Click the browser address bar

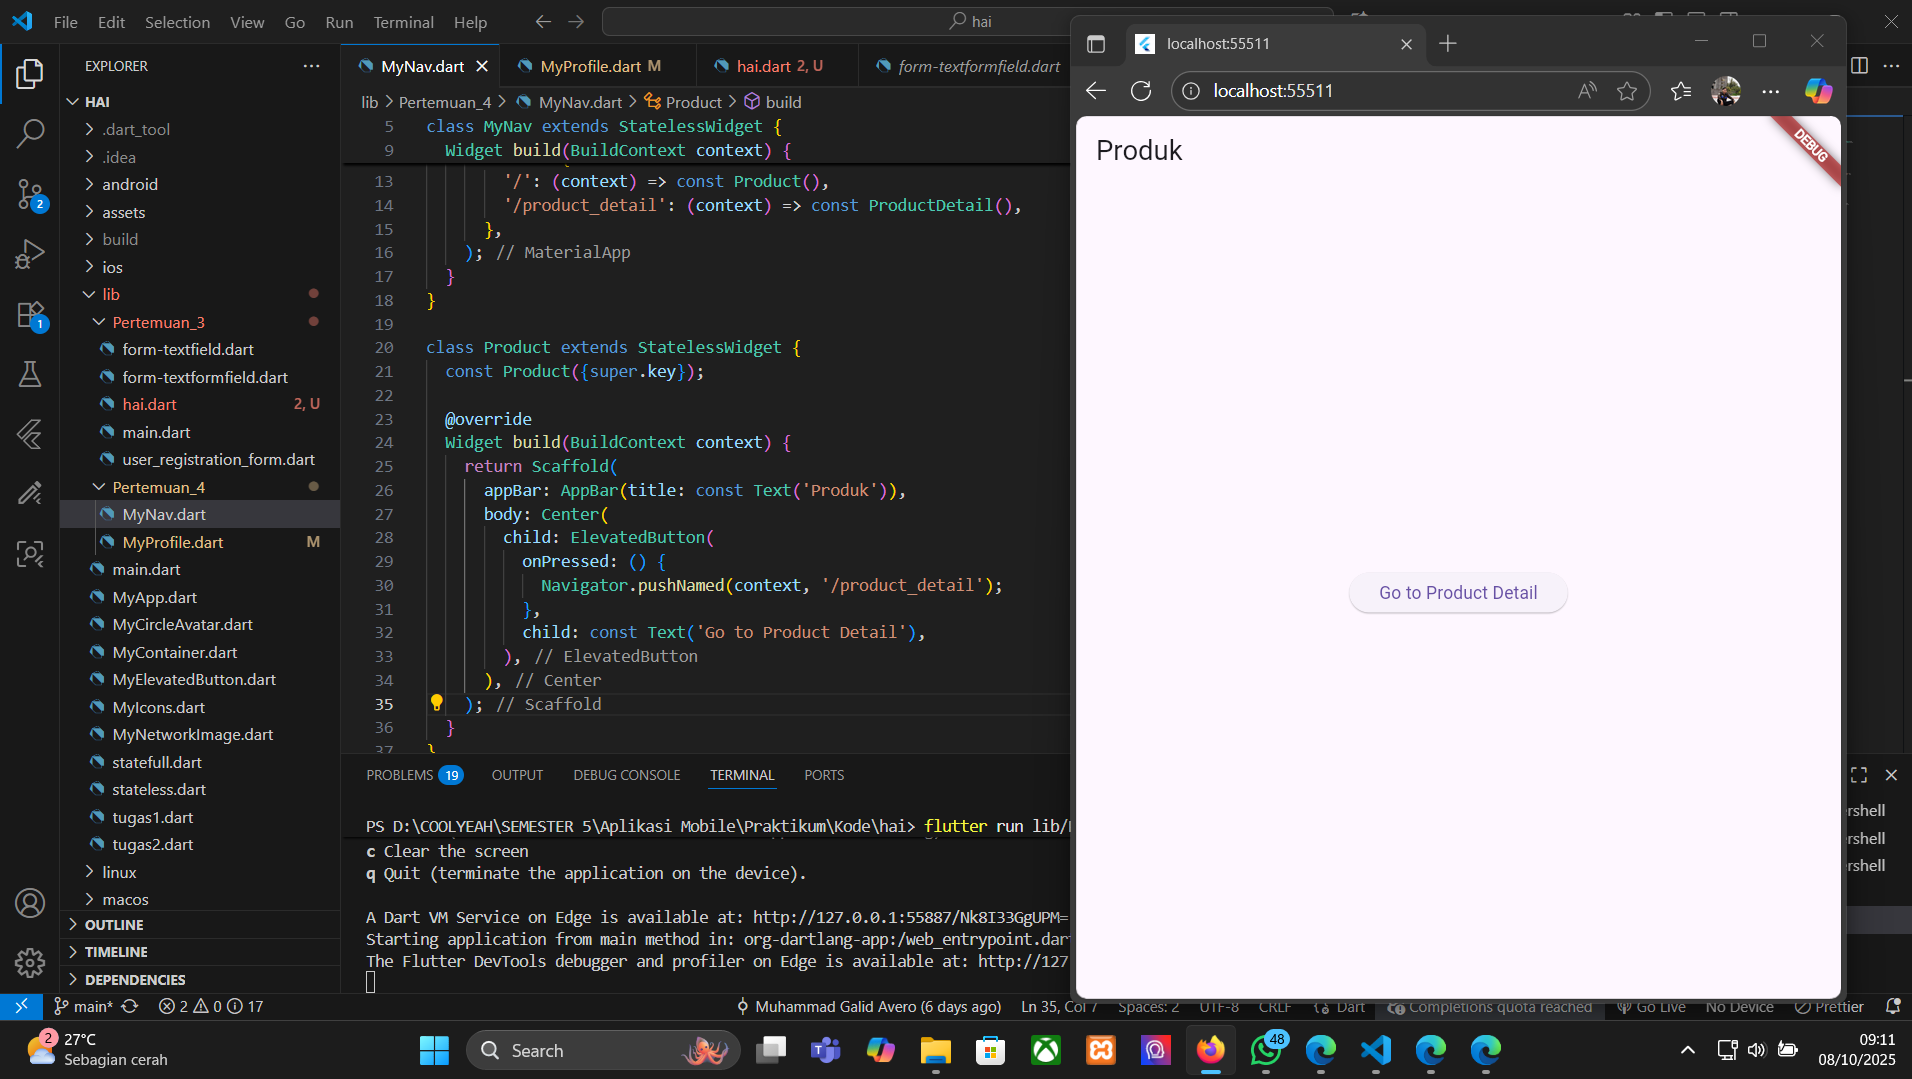[1380, 91]
